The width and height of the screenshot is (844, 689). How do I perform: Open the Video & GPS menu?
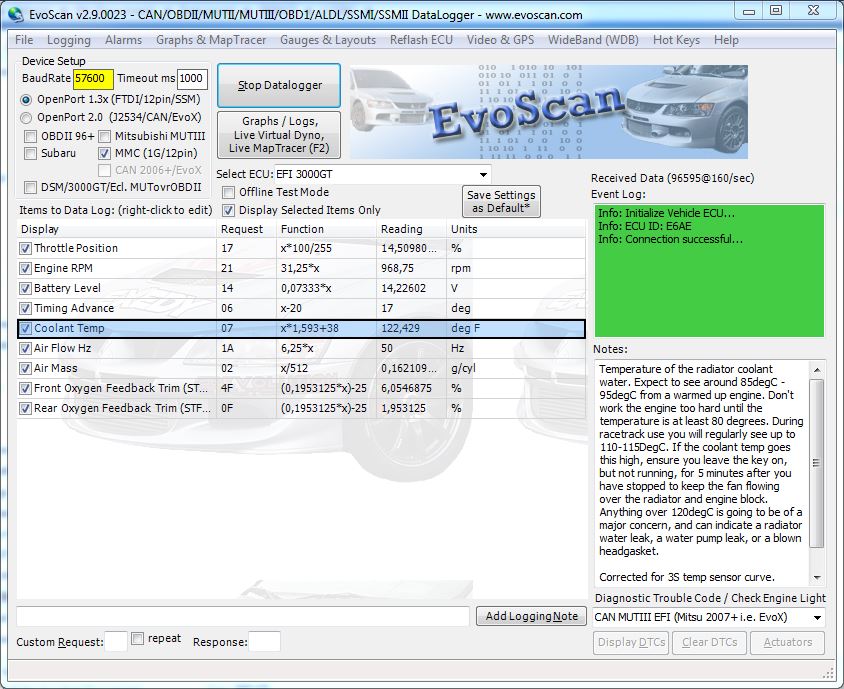coord(500,40)
